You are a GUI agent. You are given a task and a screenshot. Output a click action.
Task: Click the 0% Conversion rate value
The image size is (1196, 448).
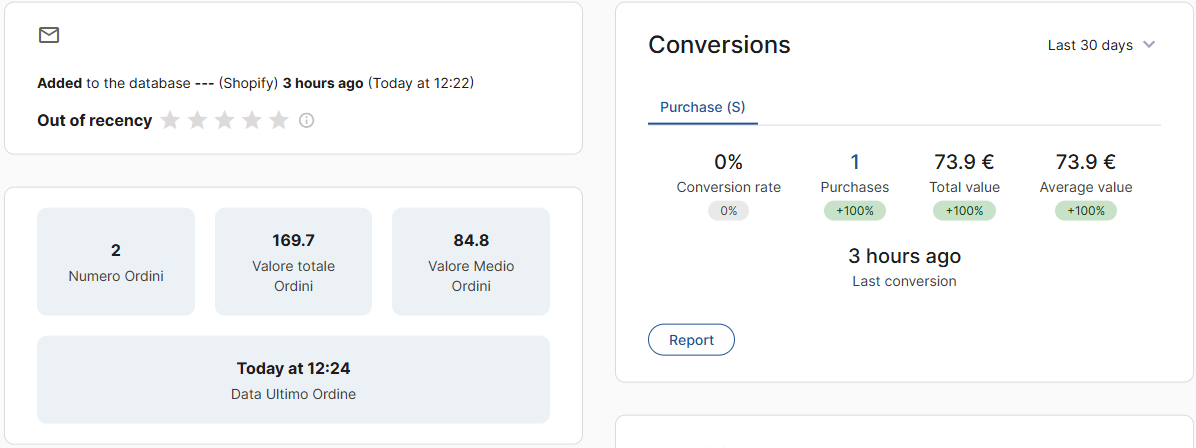point(728,162)
